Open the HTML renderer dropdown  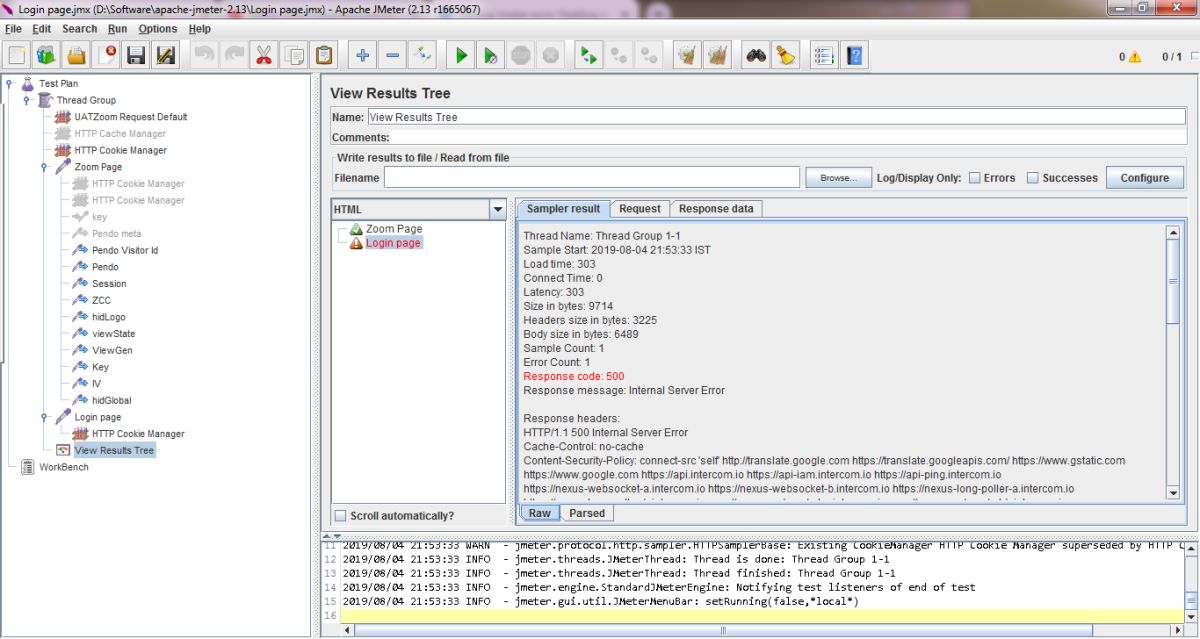point(498,209)
